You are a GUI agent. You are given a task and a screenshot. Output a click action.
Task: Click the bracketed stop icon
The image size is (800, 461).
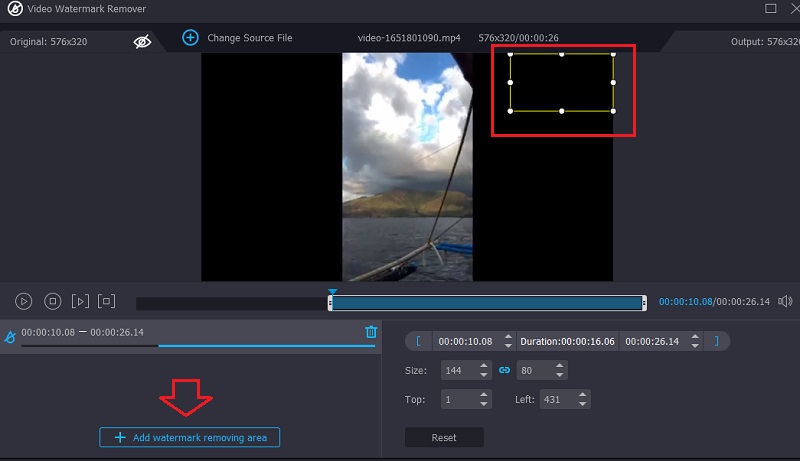(x=107, y=301)
